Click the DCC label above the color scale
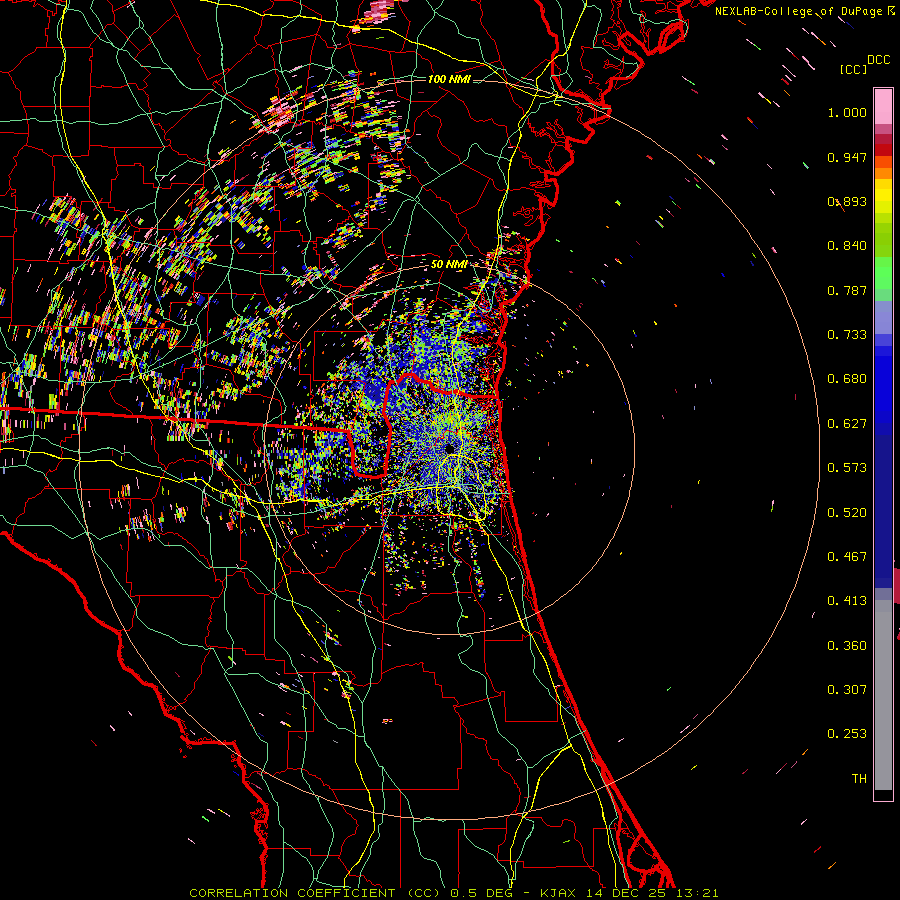 click(878, 60)
